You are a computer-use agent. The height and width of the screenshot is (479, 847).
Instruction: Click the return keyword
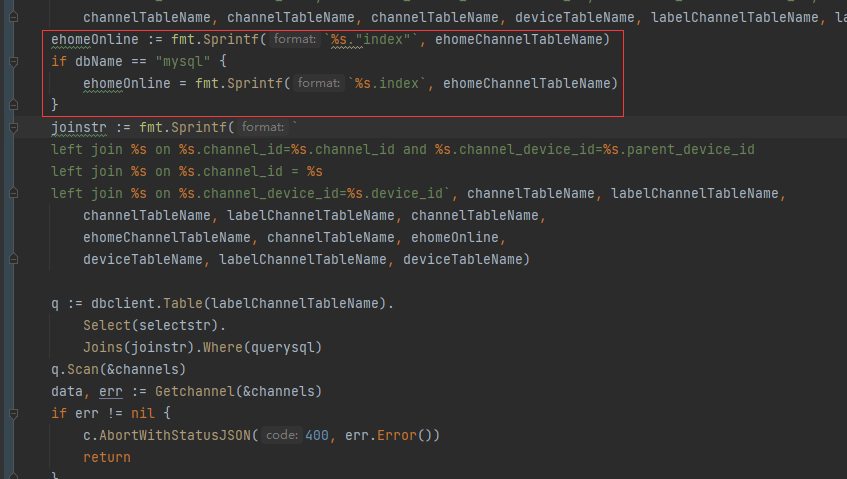coord(107,457)
